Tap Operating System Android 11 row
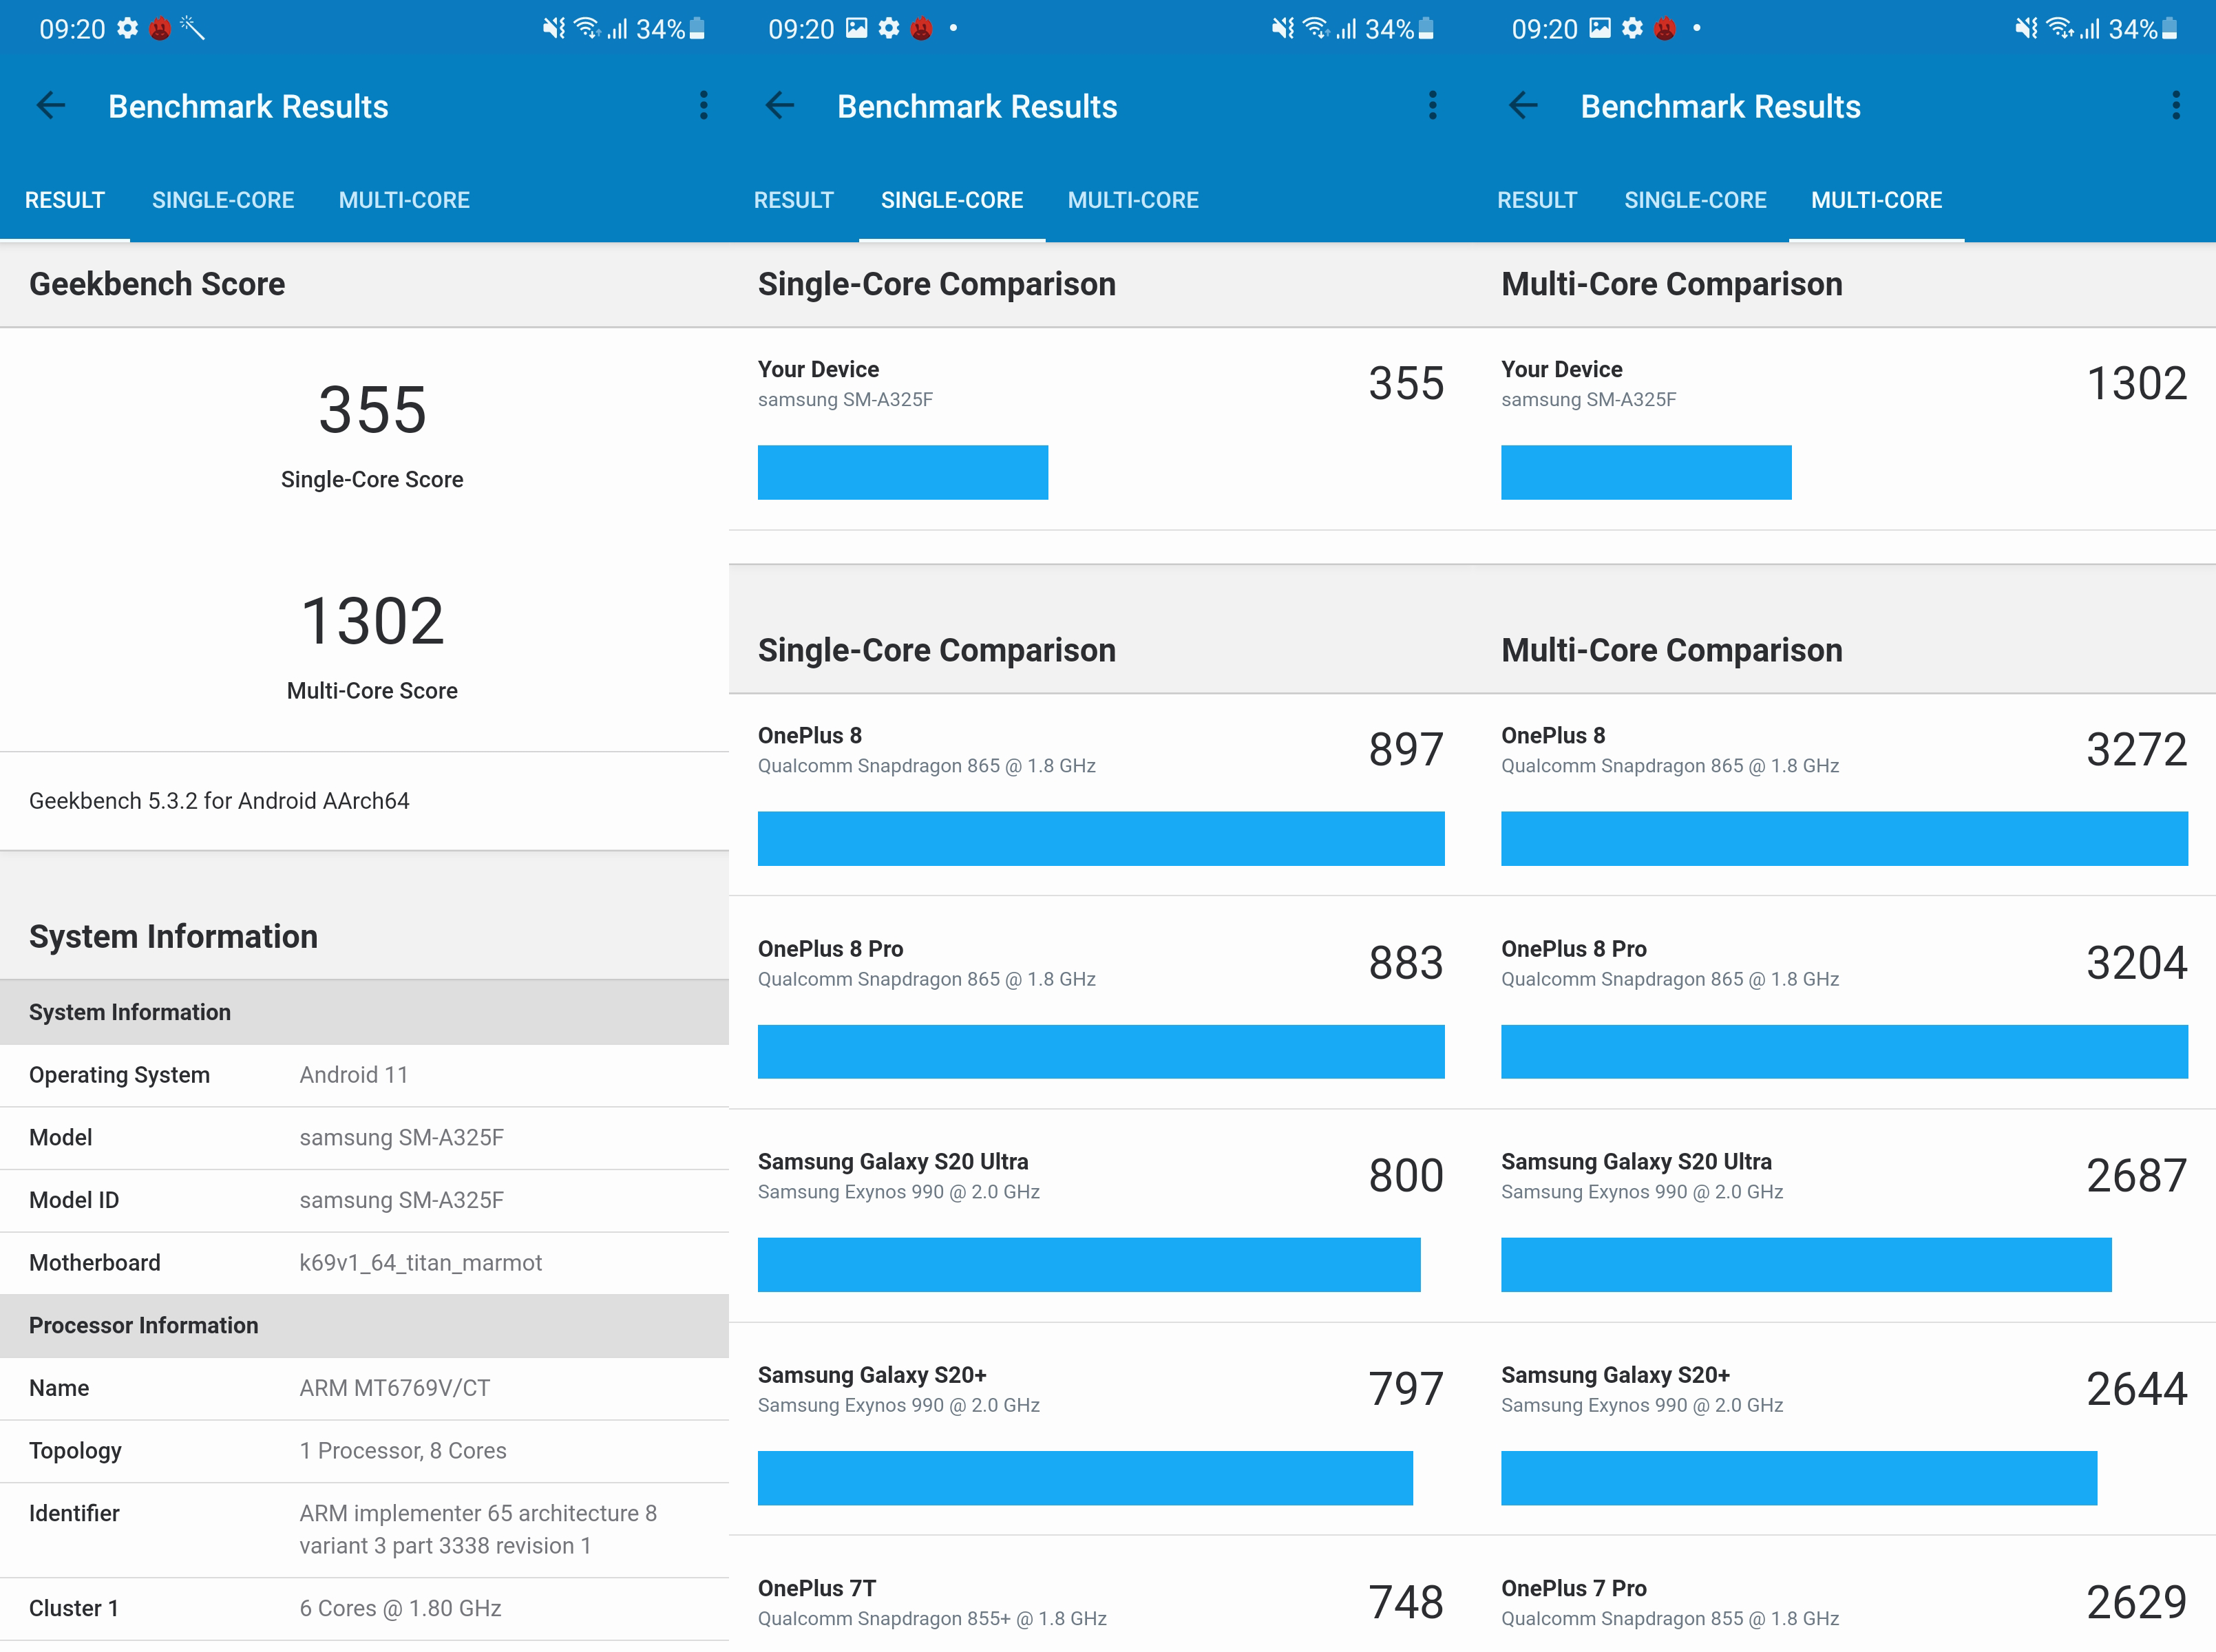 (364, 1075)
